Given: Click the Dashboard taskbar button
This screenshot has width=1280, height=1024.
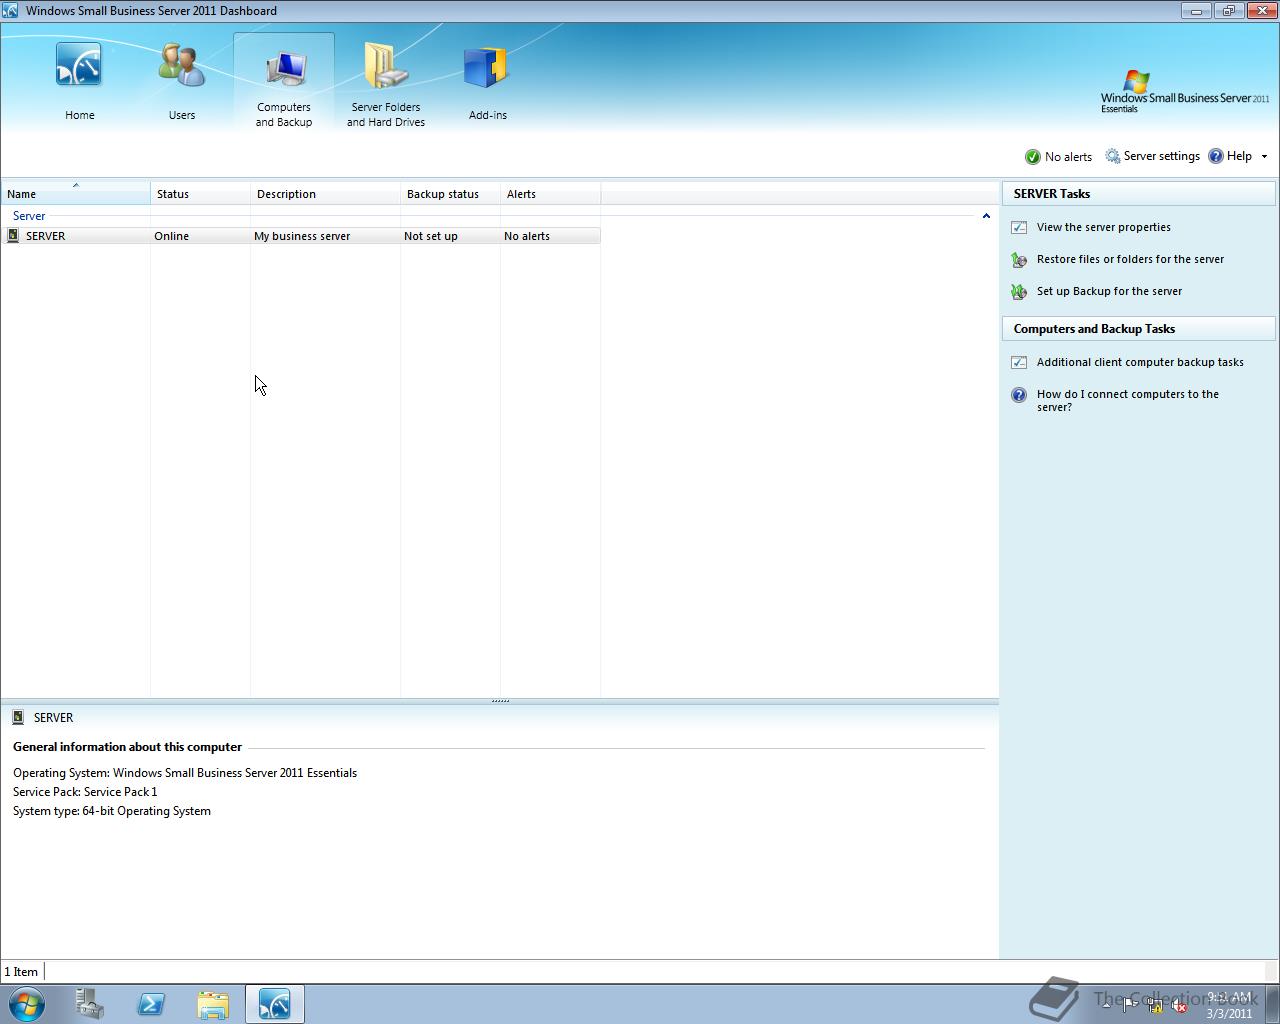Looking at the screenshot, I should 275,1004.
